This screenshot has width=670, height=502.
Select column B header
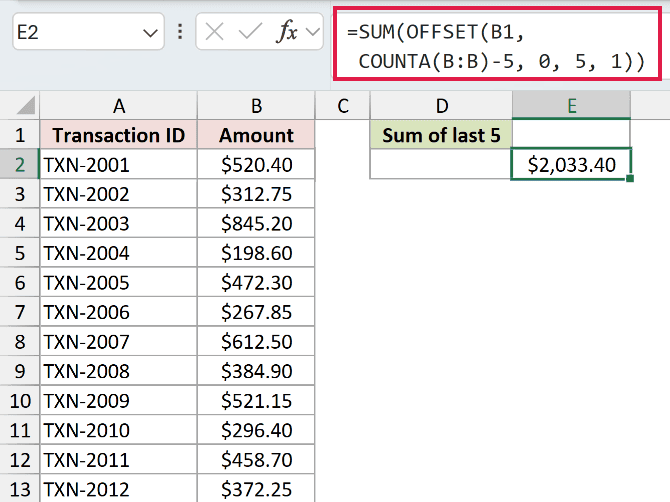tap(256, 106)
